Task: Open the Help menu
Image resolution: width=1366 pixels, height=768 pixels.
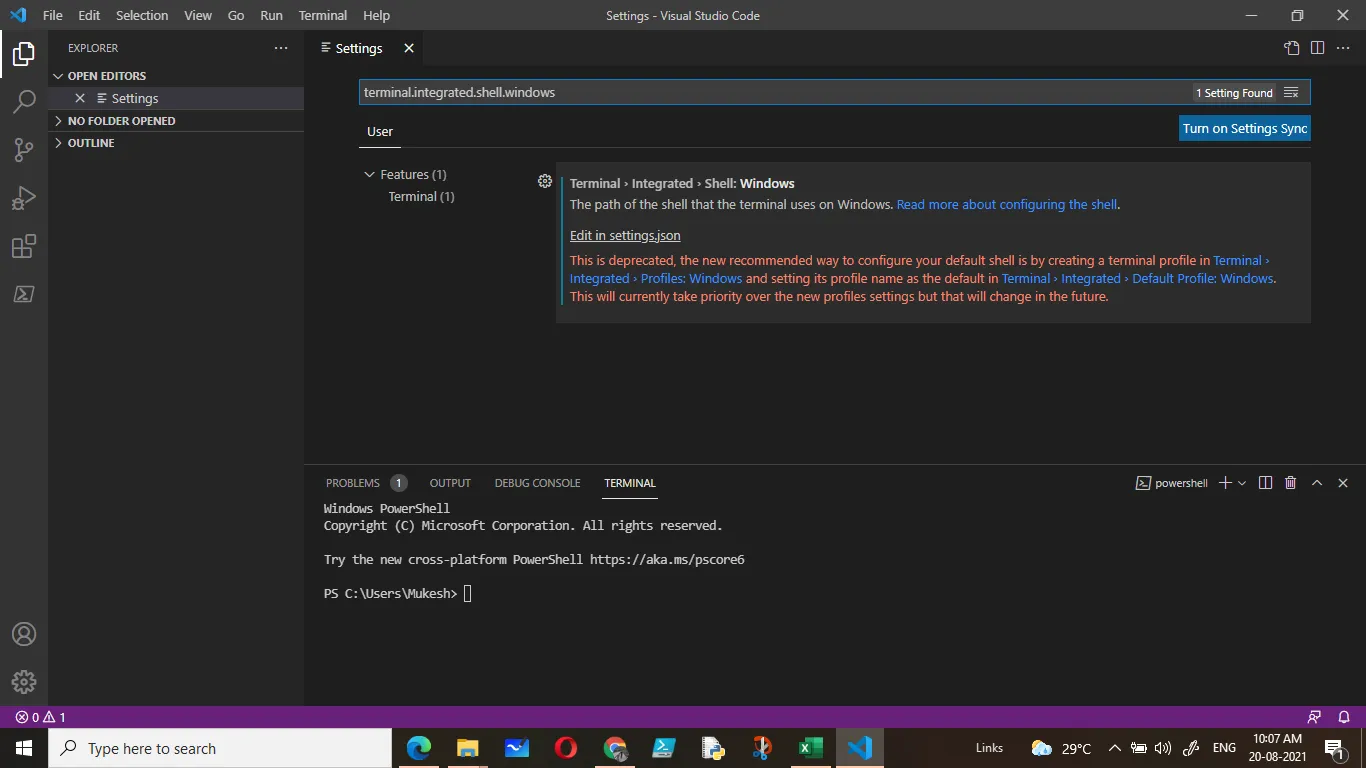Action: pyautogui.click(x=377, y=16)
